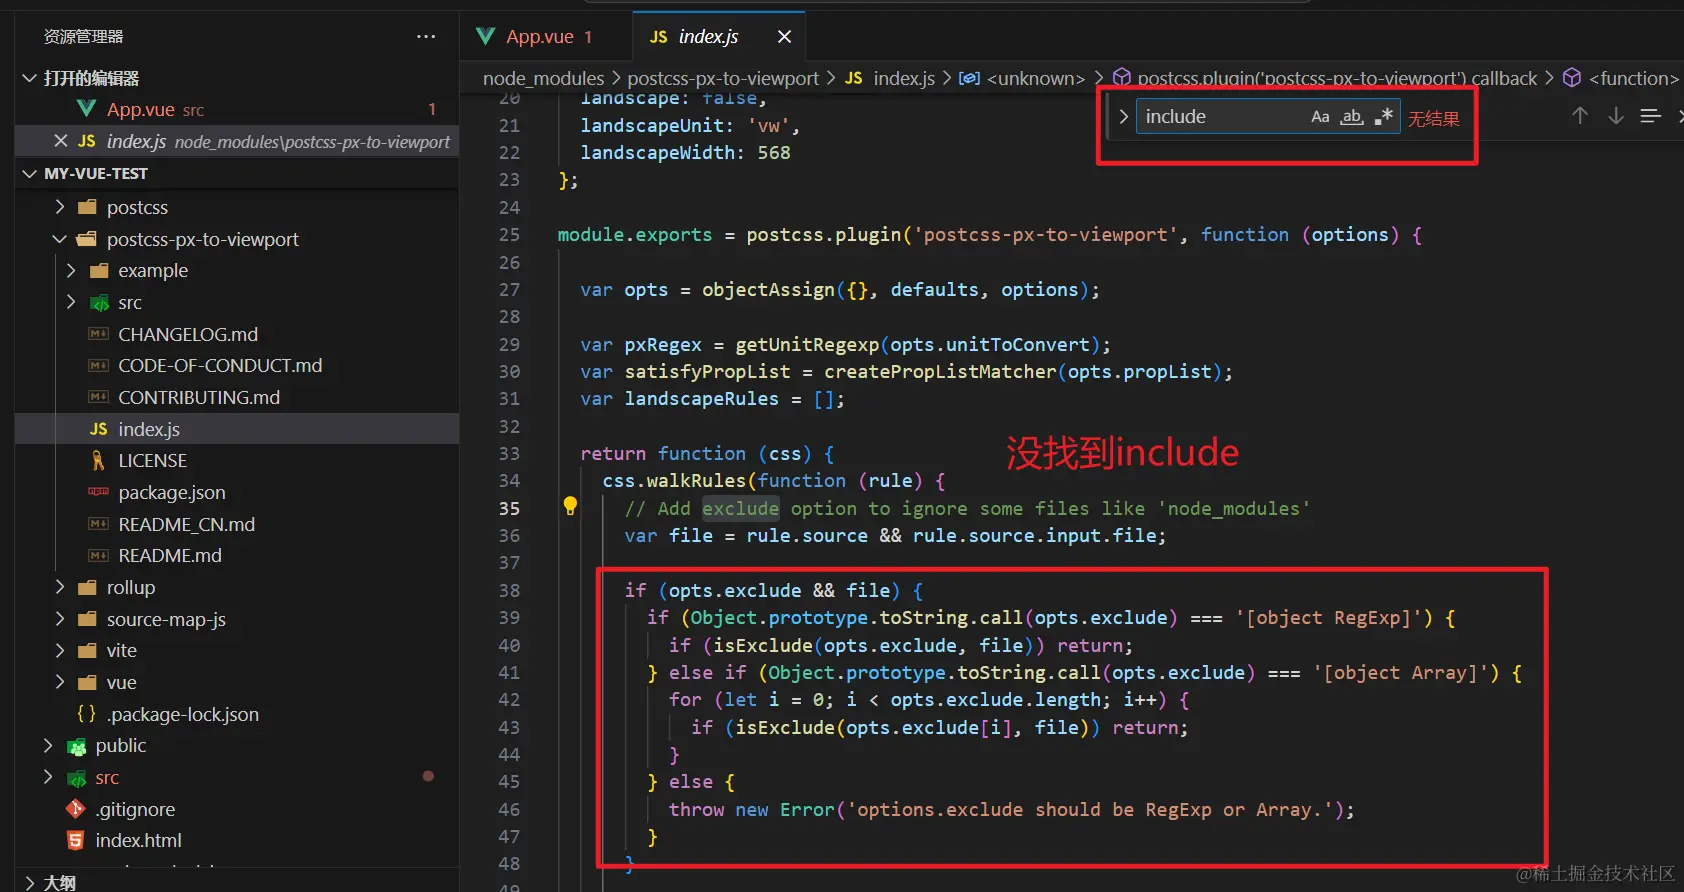The height and width of the screenshot is (892, 1684).
Task: Expand the public folder
Action: pyautogui.click(x=48, y=746)
